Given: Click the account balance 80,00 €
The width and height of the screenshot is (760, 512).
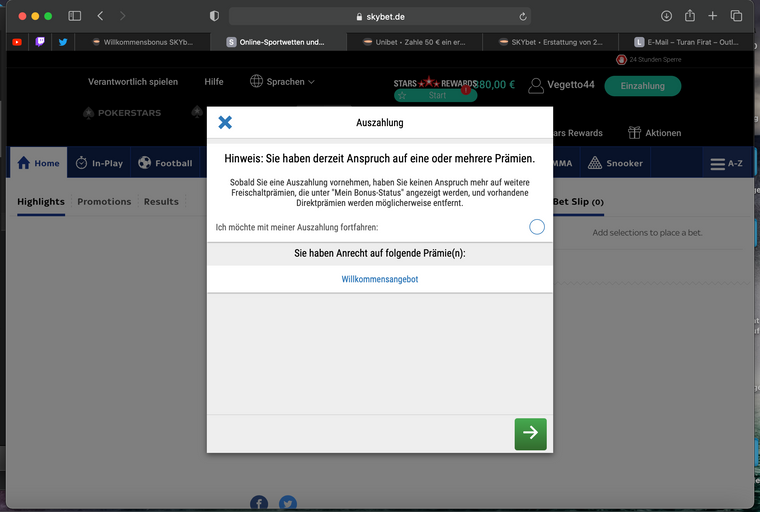Looking at the screenshot, I should 494,85.
